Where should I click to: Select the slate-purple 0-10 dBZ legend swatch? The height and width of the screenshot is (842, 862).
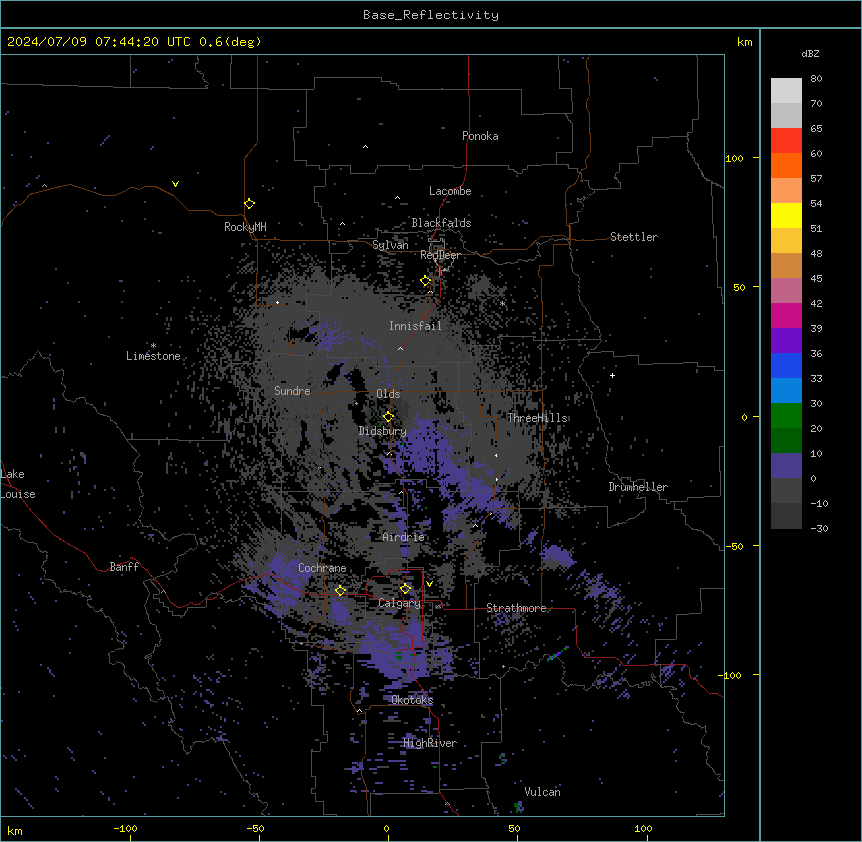point(786,466)
